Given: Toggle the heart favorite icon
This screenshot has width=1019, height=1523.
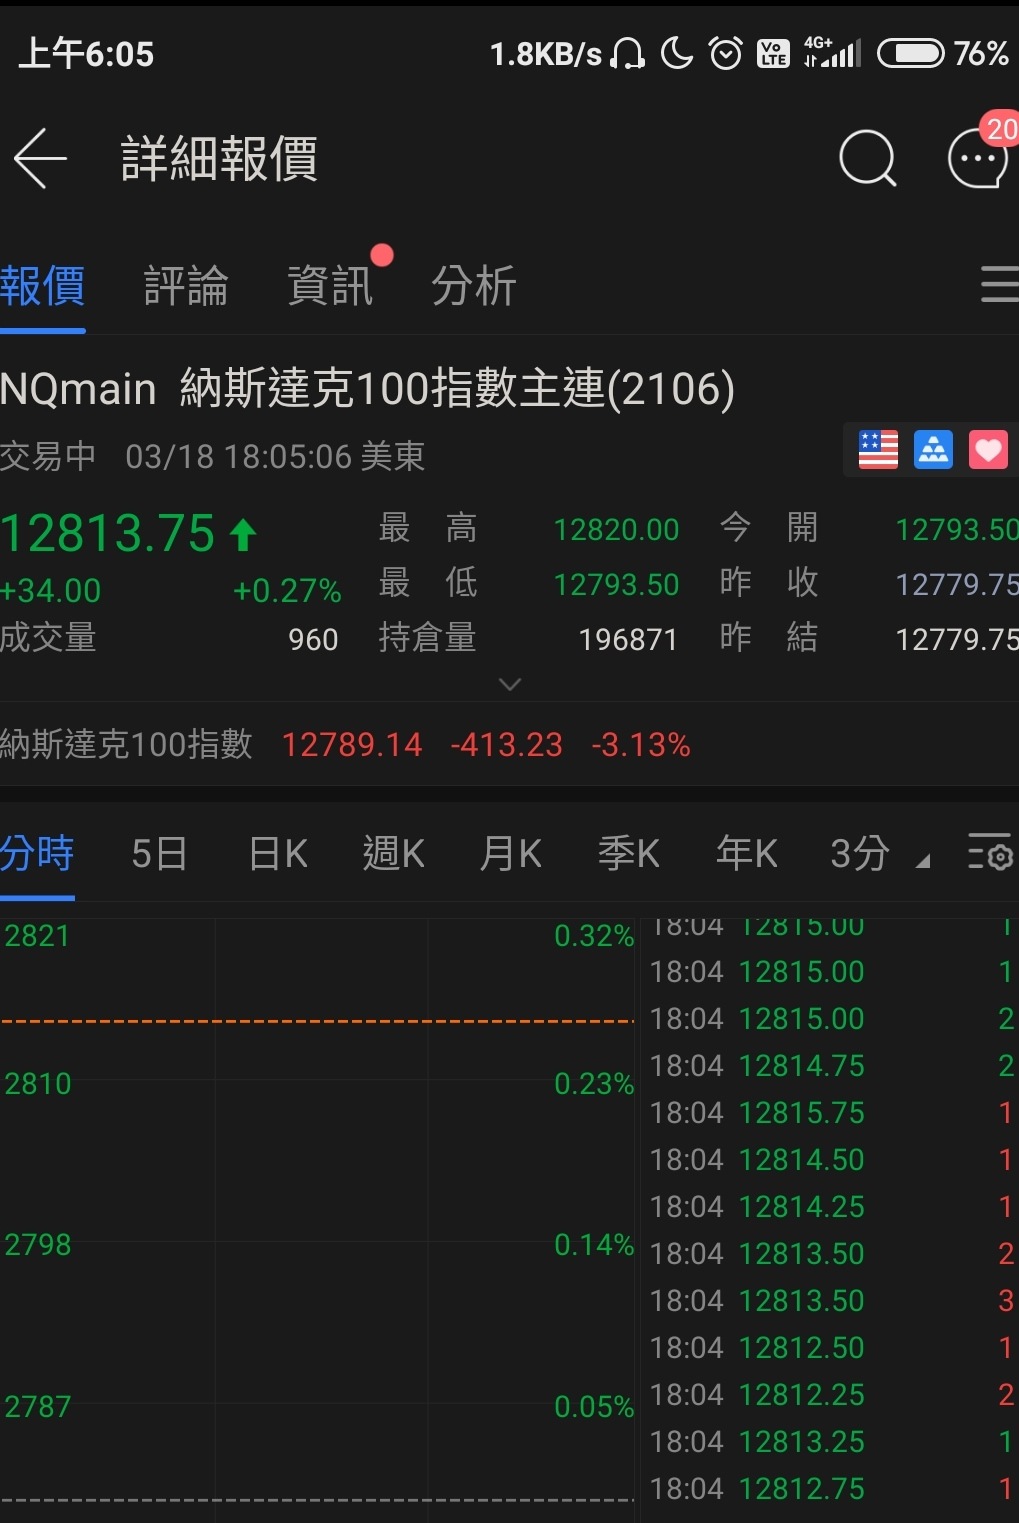Looking at the screenshot, I should (x=988, y=450).
